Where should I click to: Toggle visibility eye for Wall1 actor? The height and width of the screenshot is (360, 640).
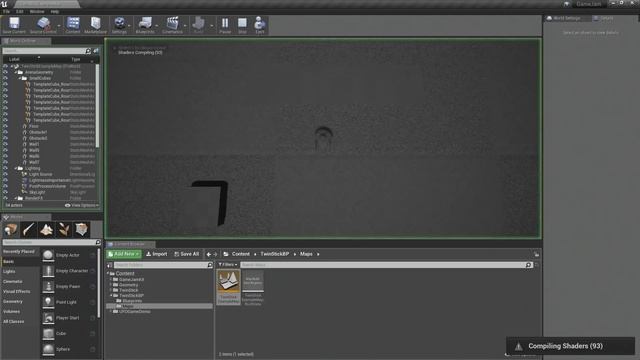[5, 144]
